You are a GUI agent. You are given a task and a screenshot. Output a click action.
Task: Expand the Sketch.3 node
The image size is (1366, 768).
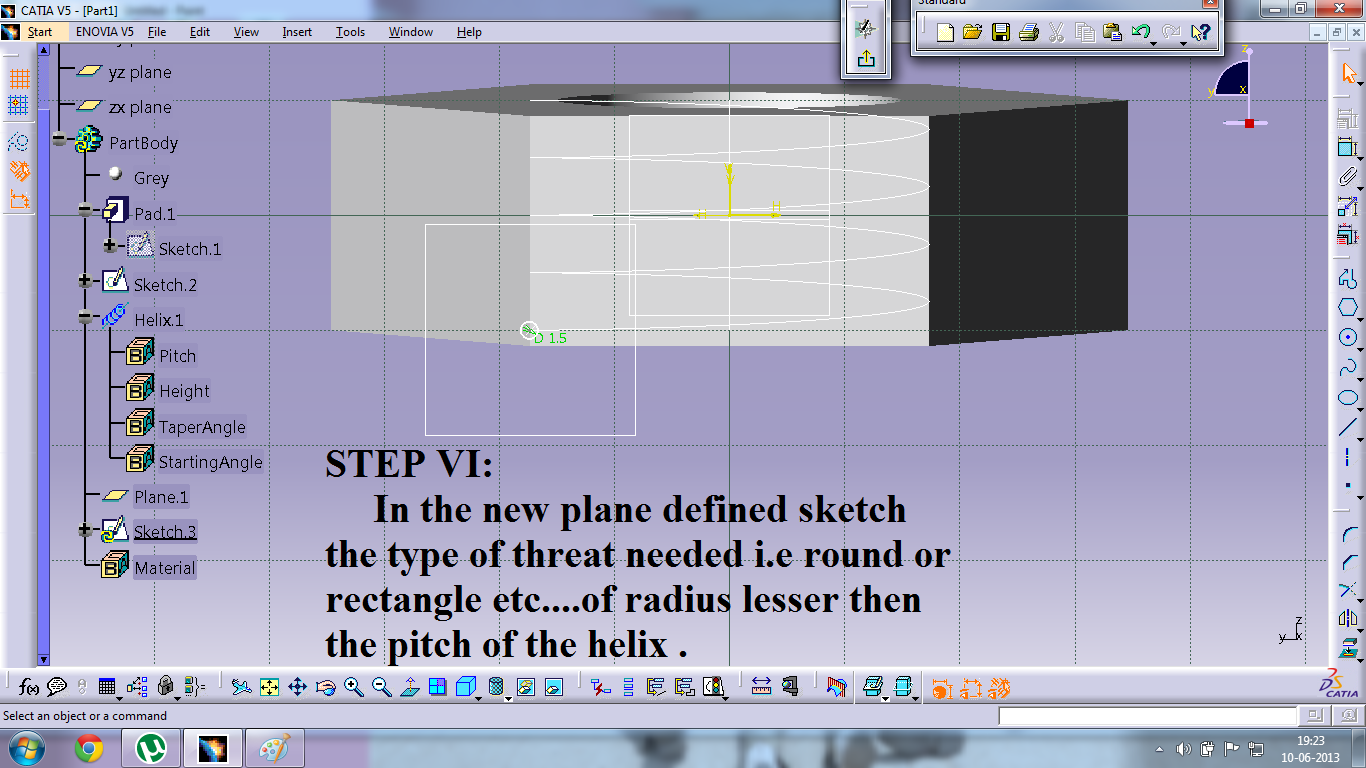(x=85, y=530)
